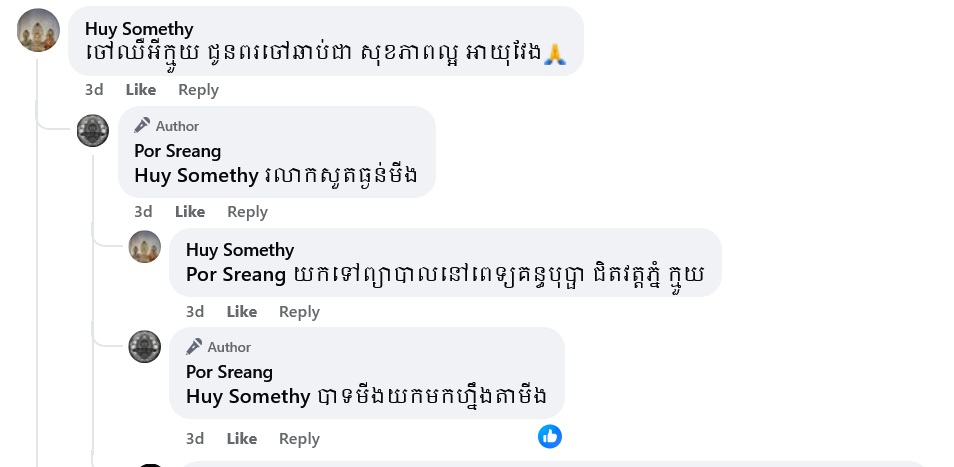This screenshot has height=467, width=954.
Task: Click Por Sreang's first reply avatar
Action: [x=93, y=130]
